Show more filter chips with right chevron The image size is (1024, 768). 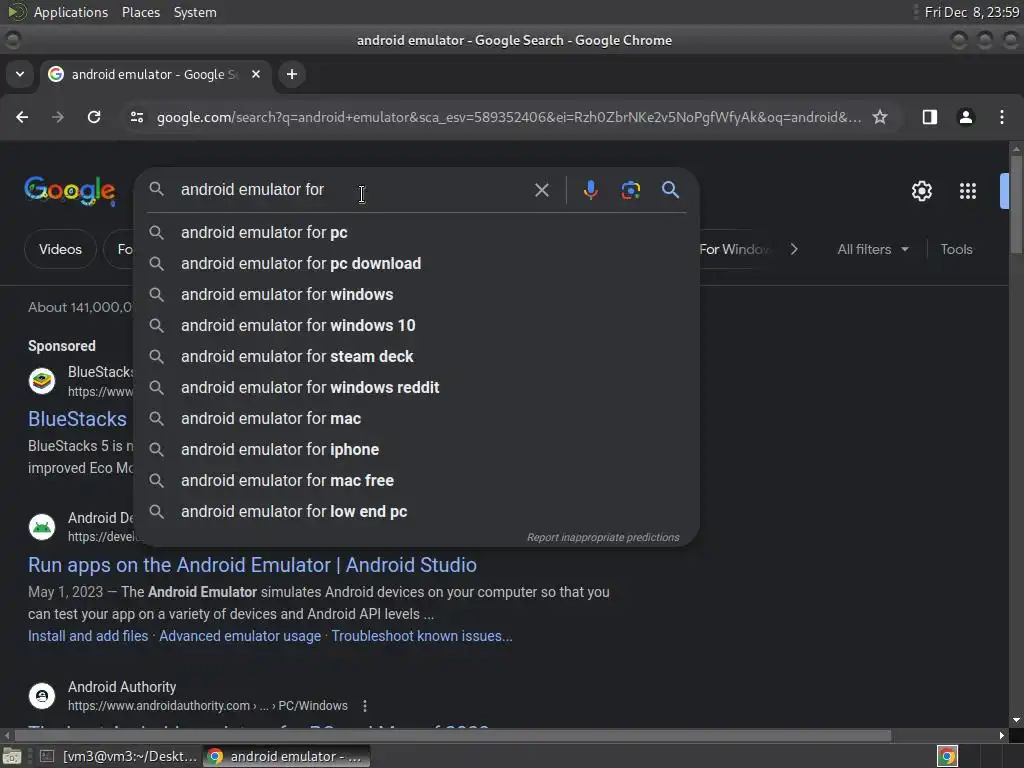pos(793,249)
